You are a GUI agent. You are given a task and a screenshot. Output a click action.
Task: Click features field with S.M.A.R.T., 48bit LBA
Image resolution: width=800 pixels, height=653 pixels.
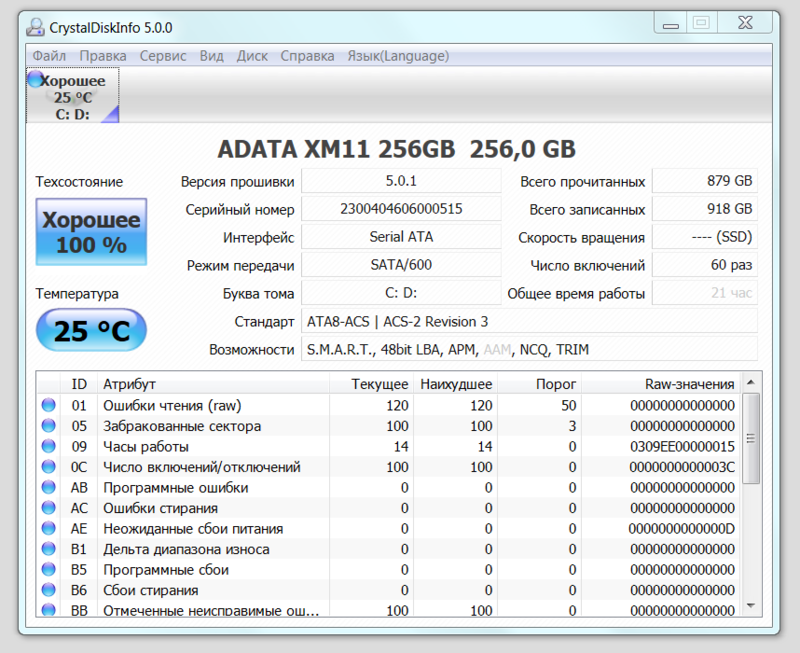click(x=530, y=349)
